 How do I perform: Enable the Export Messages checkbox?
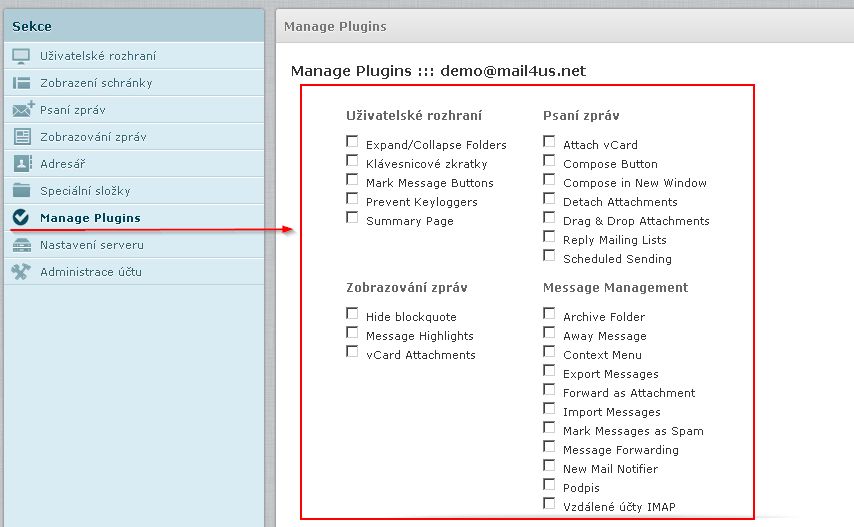(550, 371)
